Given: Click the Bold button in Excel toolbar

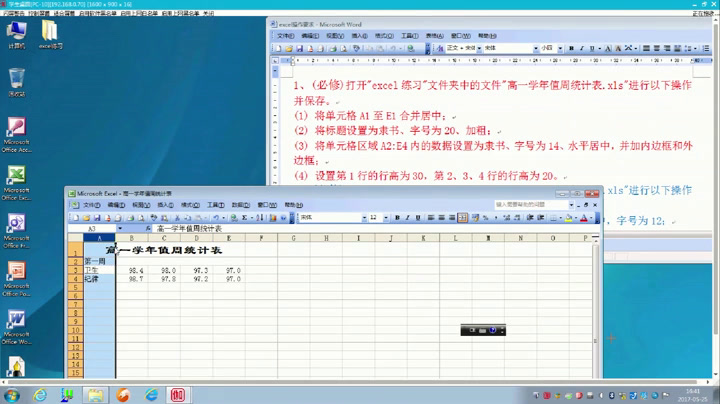Looking at the screenshot, I should tap(397, 217).
